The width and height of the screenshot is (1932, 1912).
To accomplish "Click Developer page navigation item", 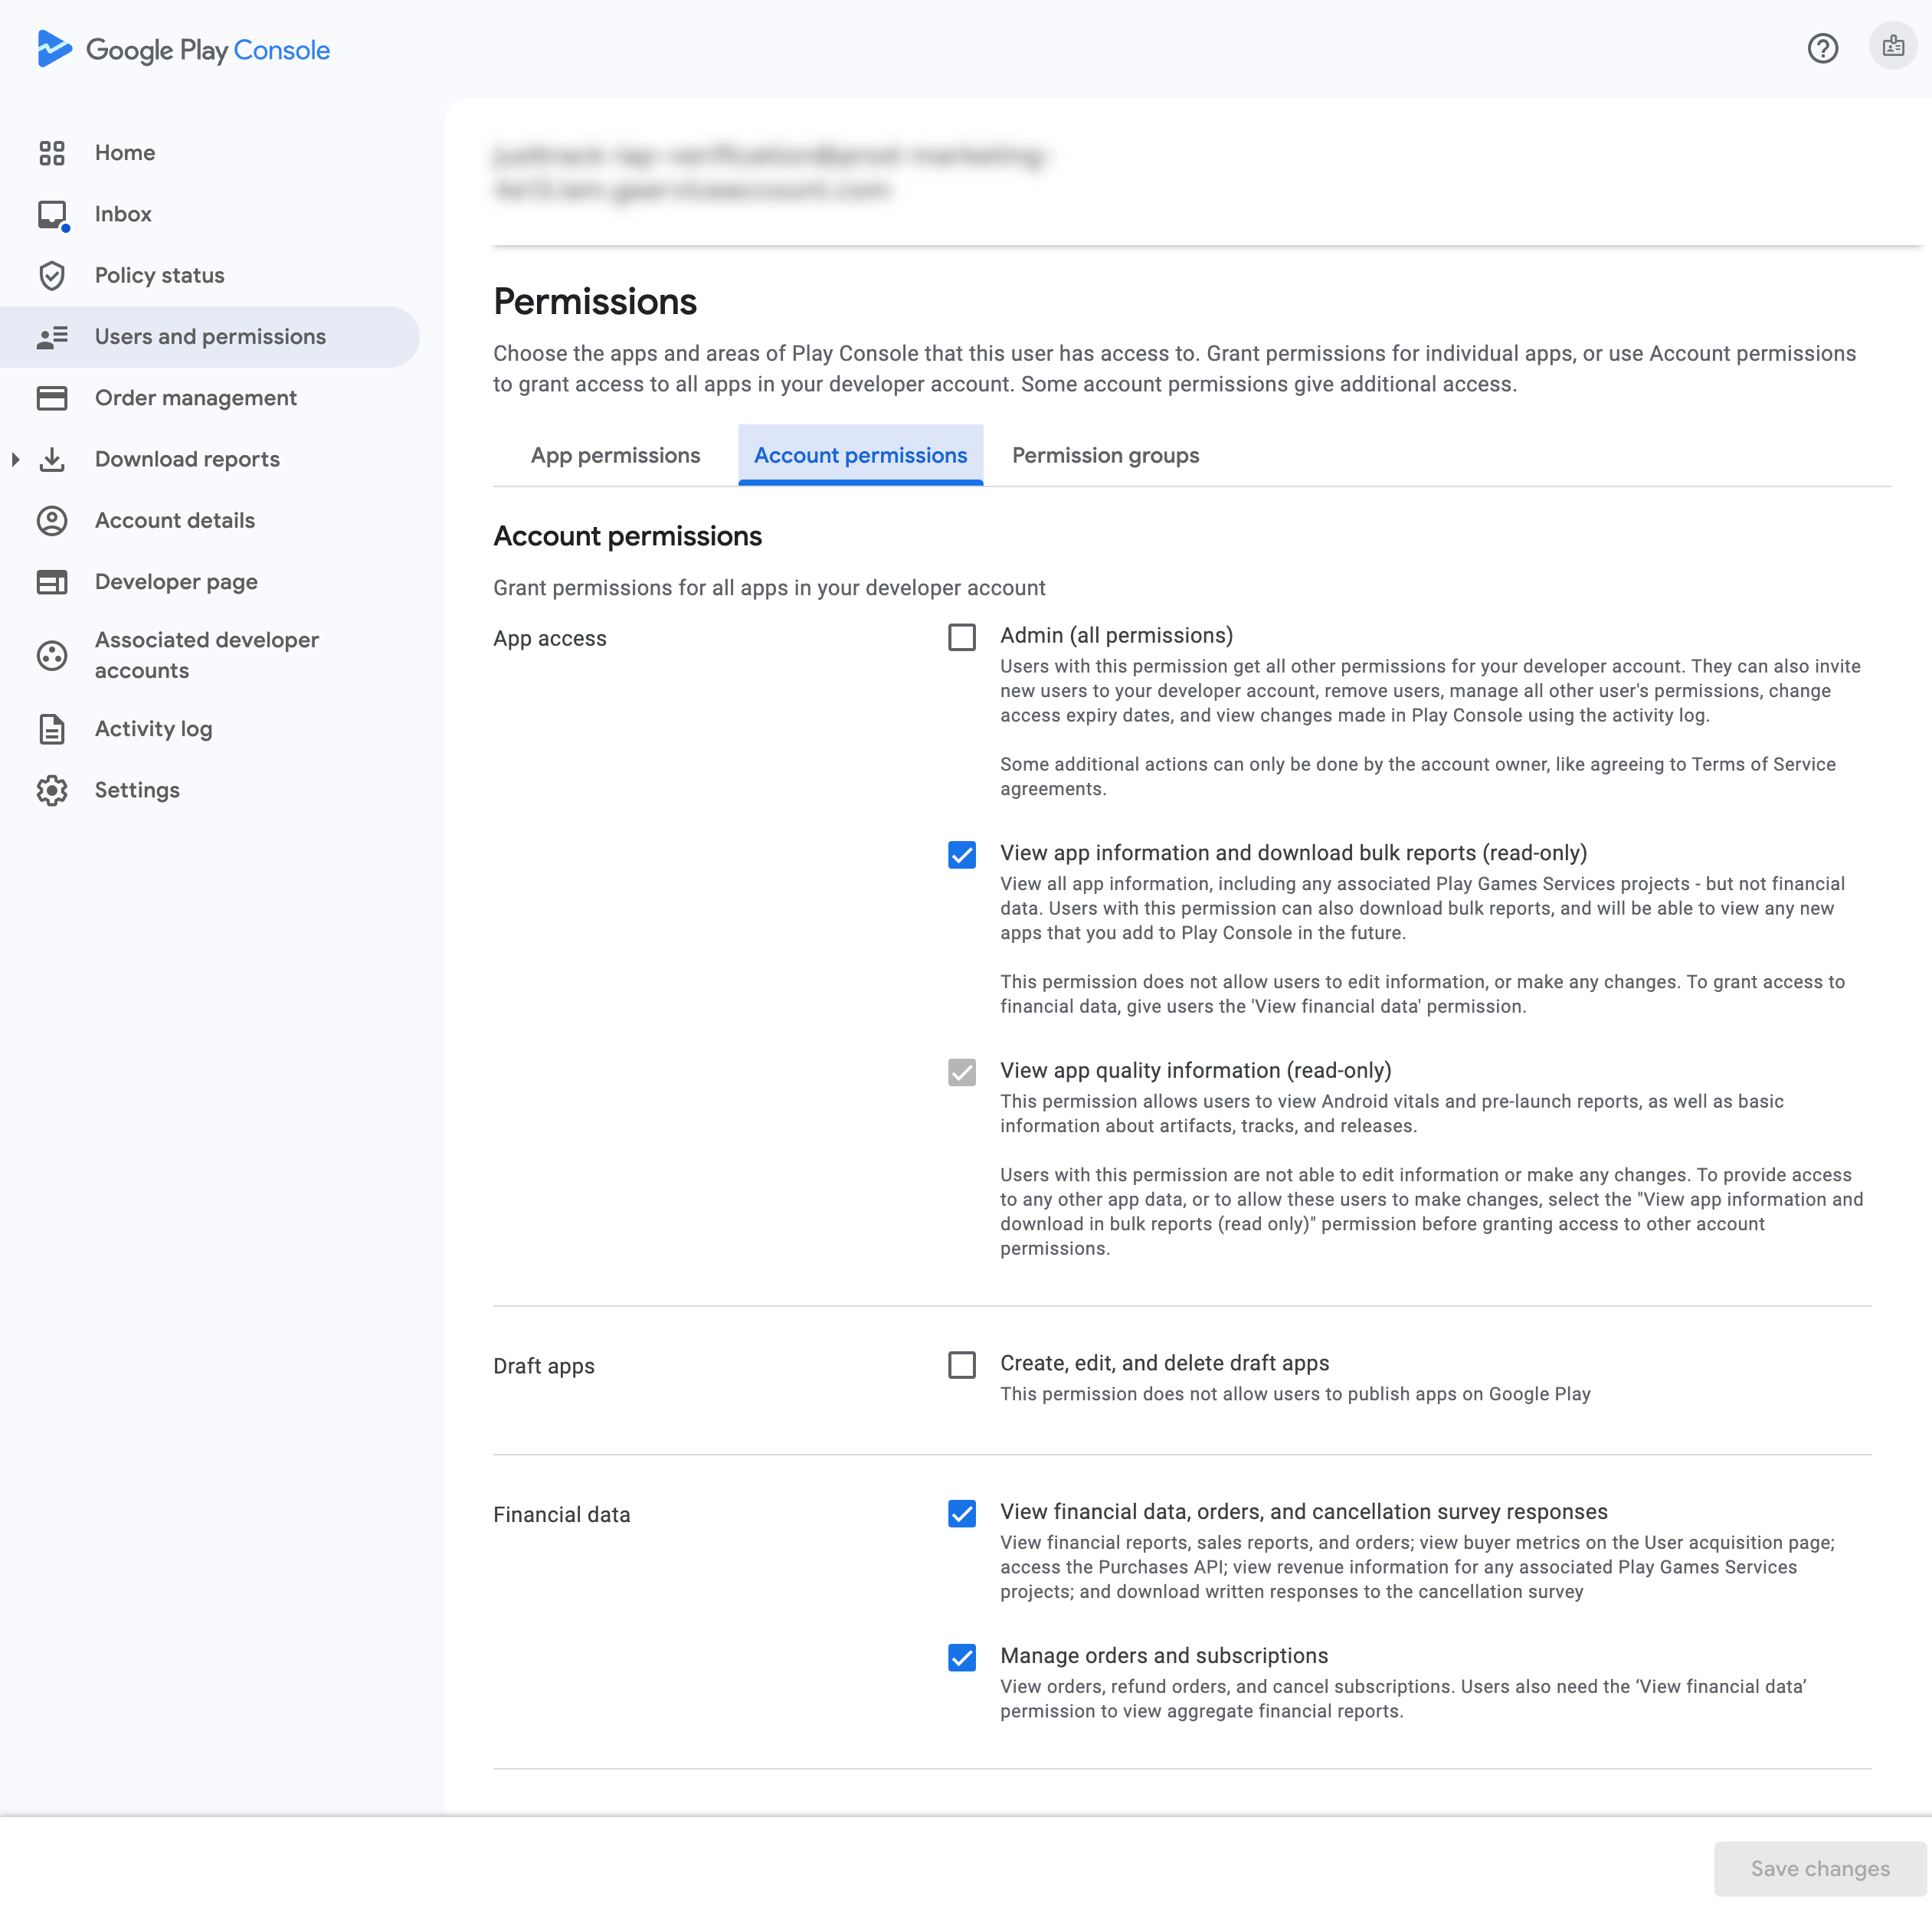I will (177, 581).
